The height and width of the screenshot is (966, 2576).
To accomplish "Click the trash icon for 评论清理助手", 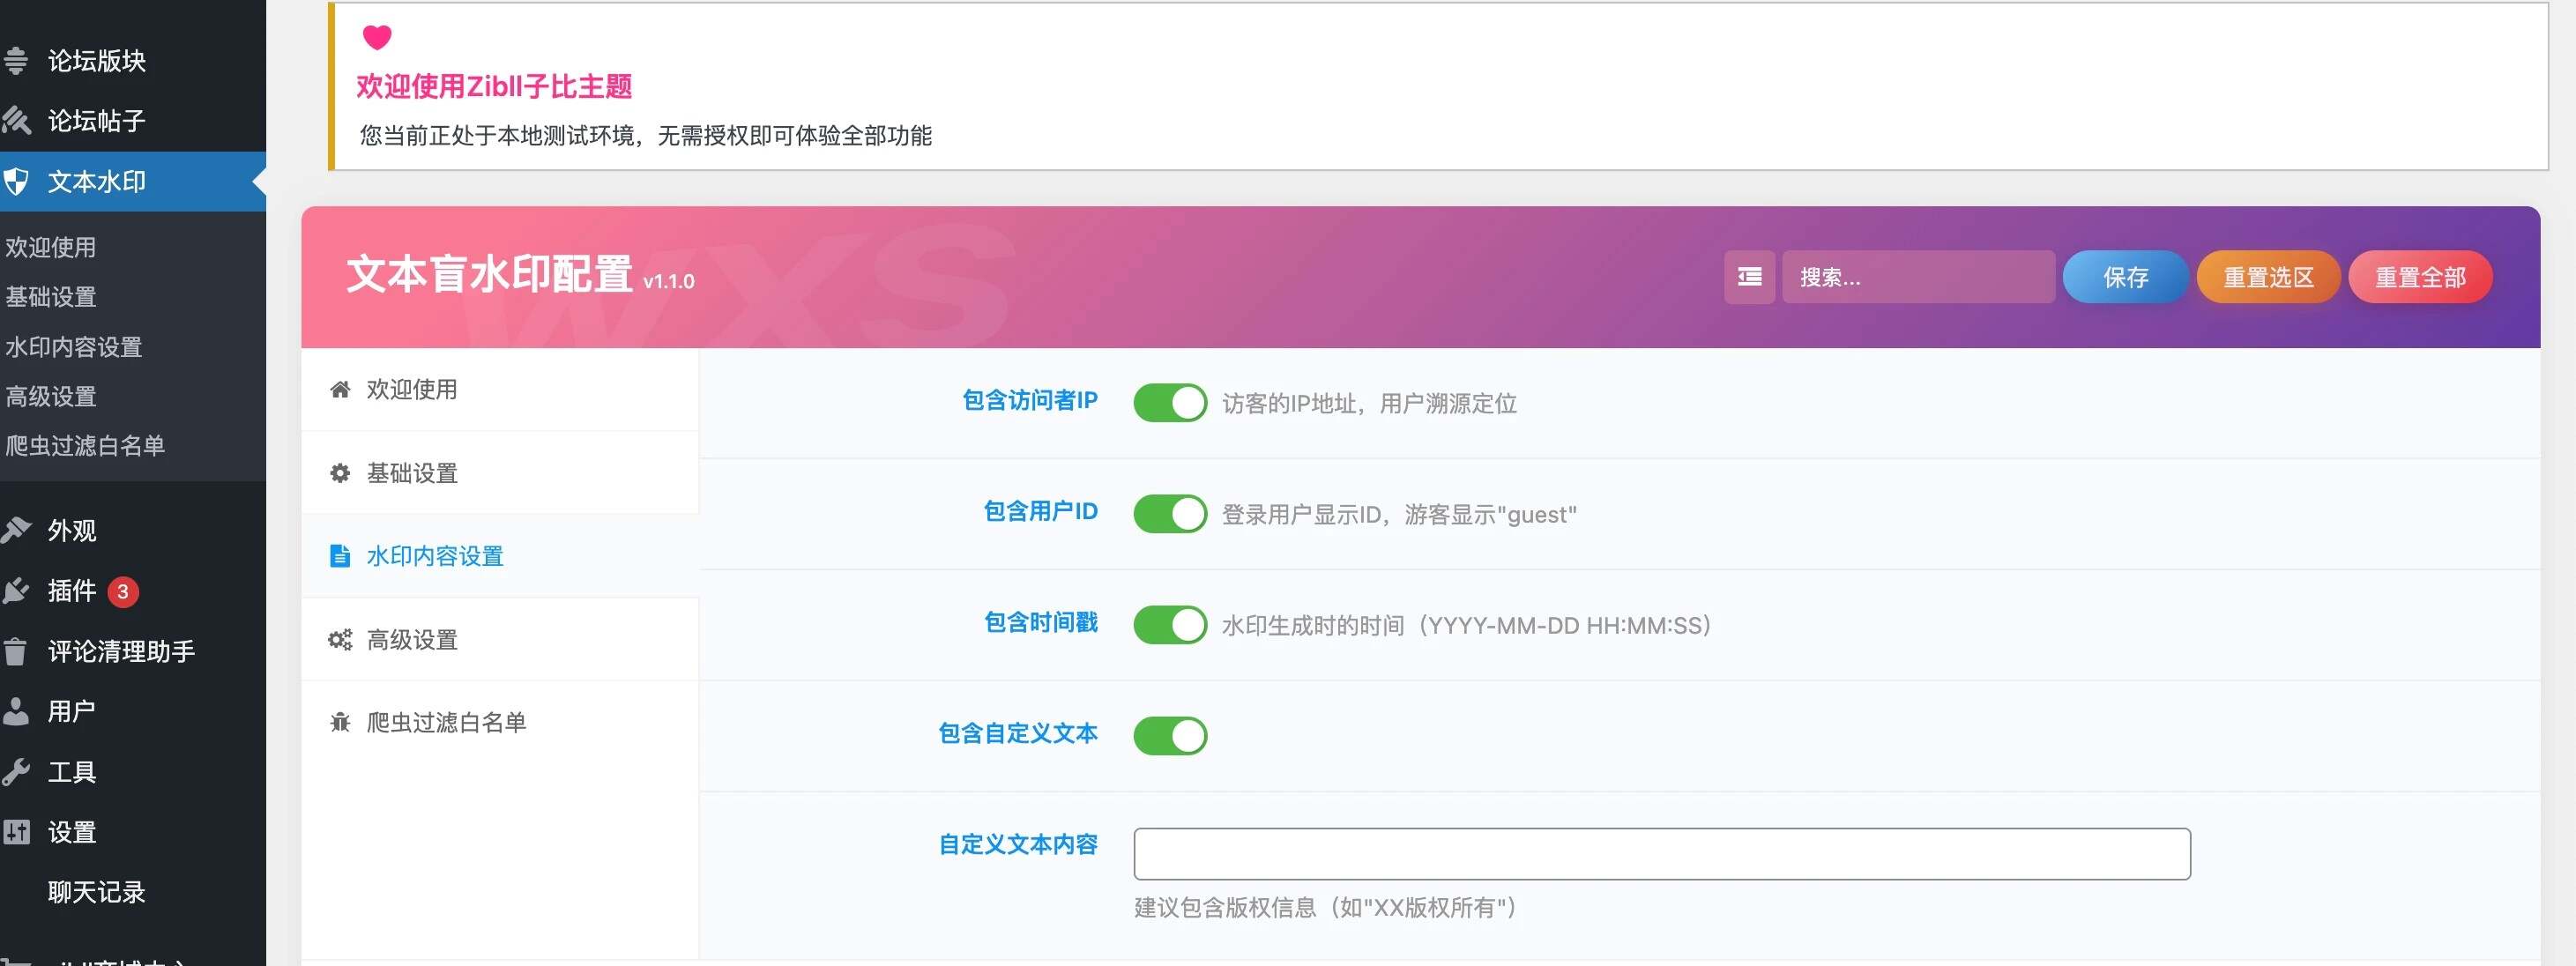I will pyautogui.click(x=16, y=652).
